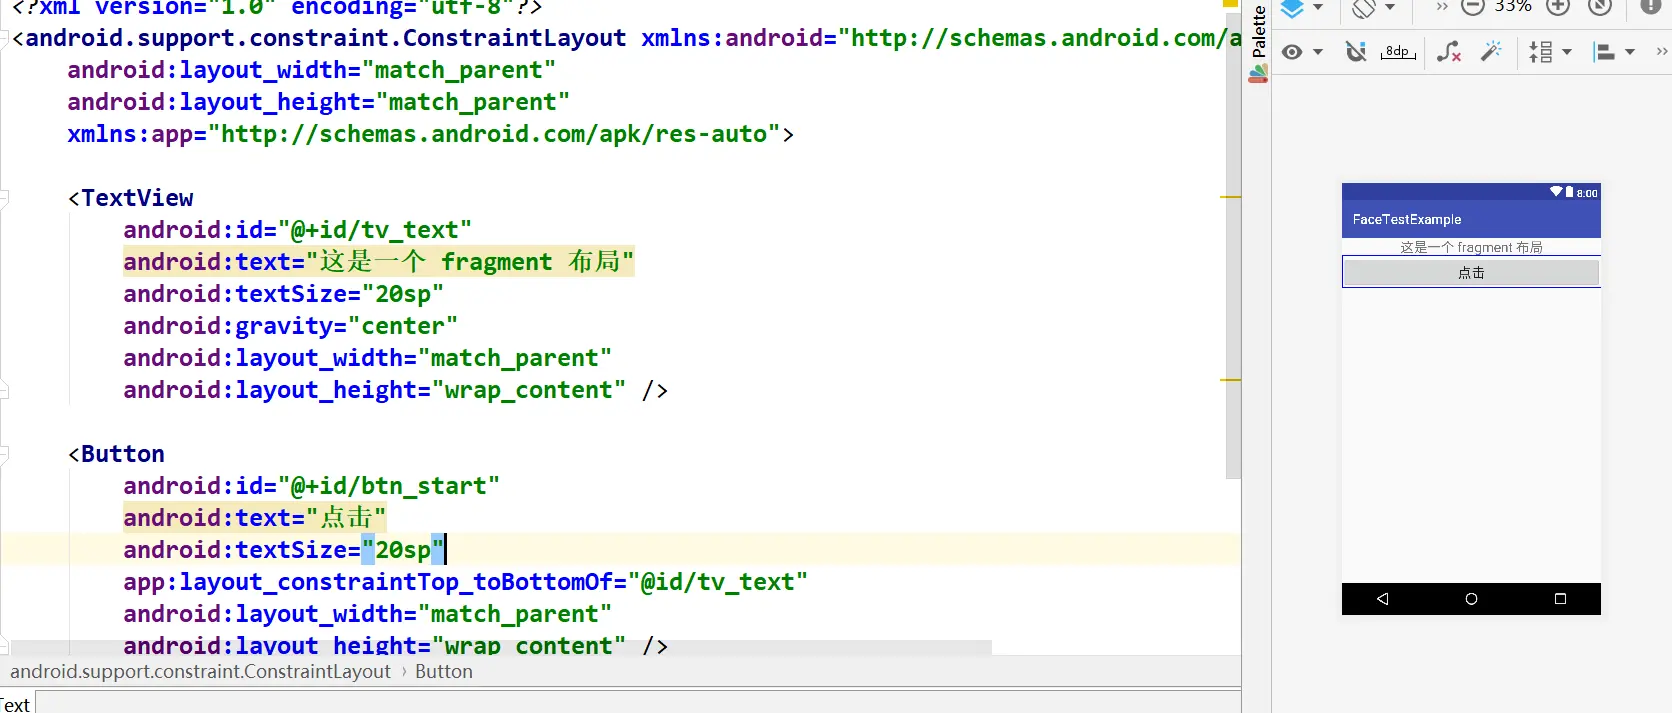Viewport: 1672px width, 713px height.
Task: Click the 33% zoom level text
Action: 1513,7
